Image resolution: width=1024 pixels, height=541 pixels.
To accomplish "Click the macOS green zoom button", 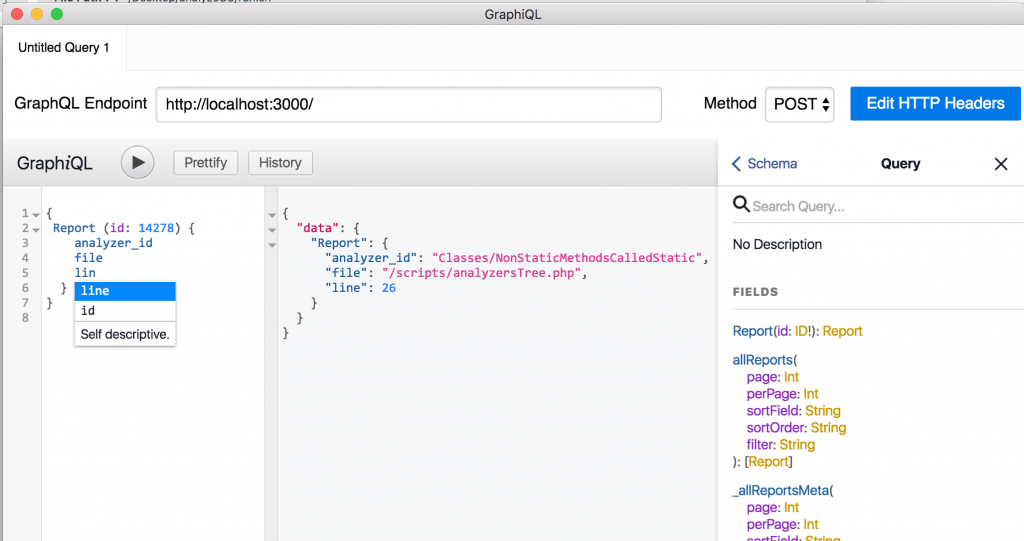I will point(57,14).
